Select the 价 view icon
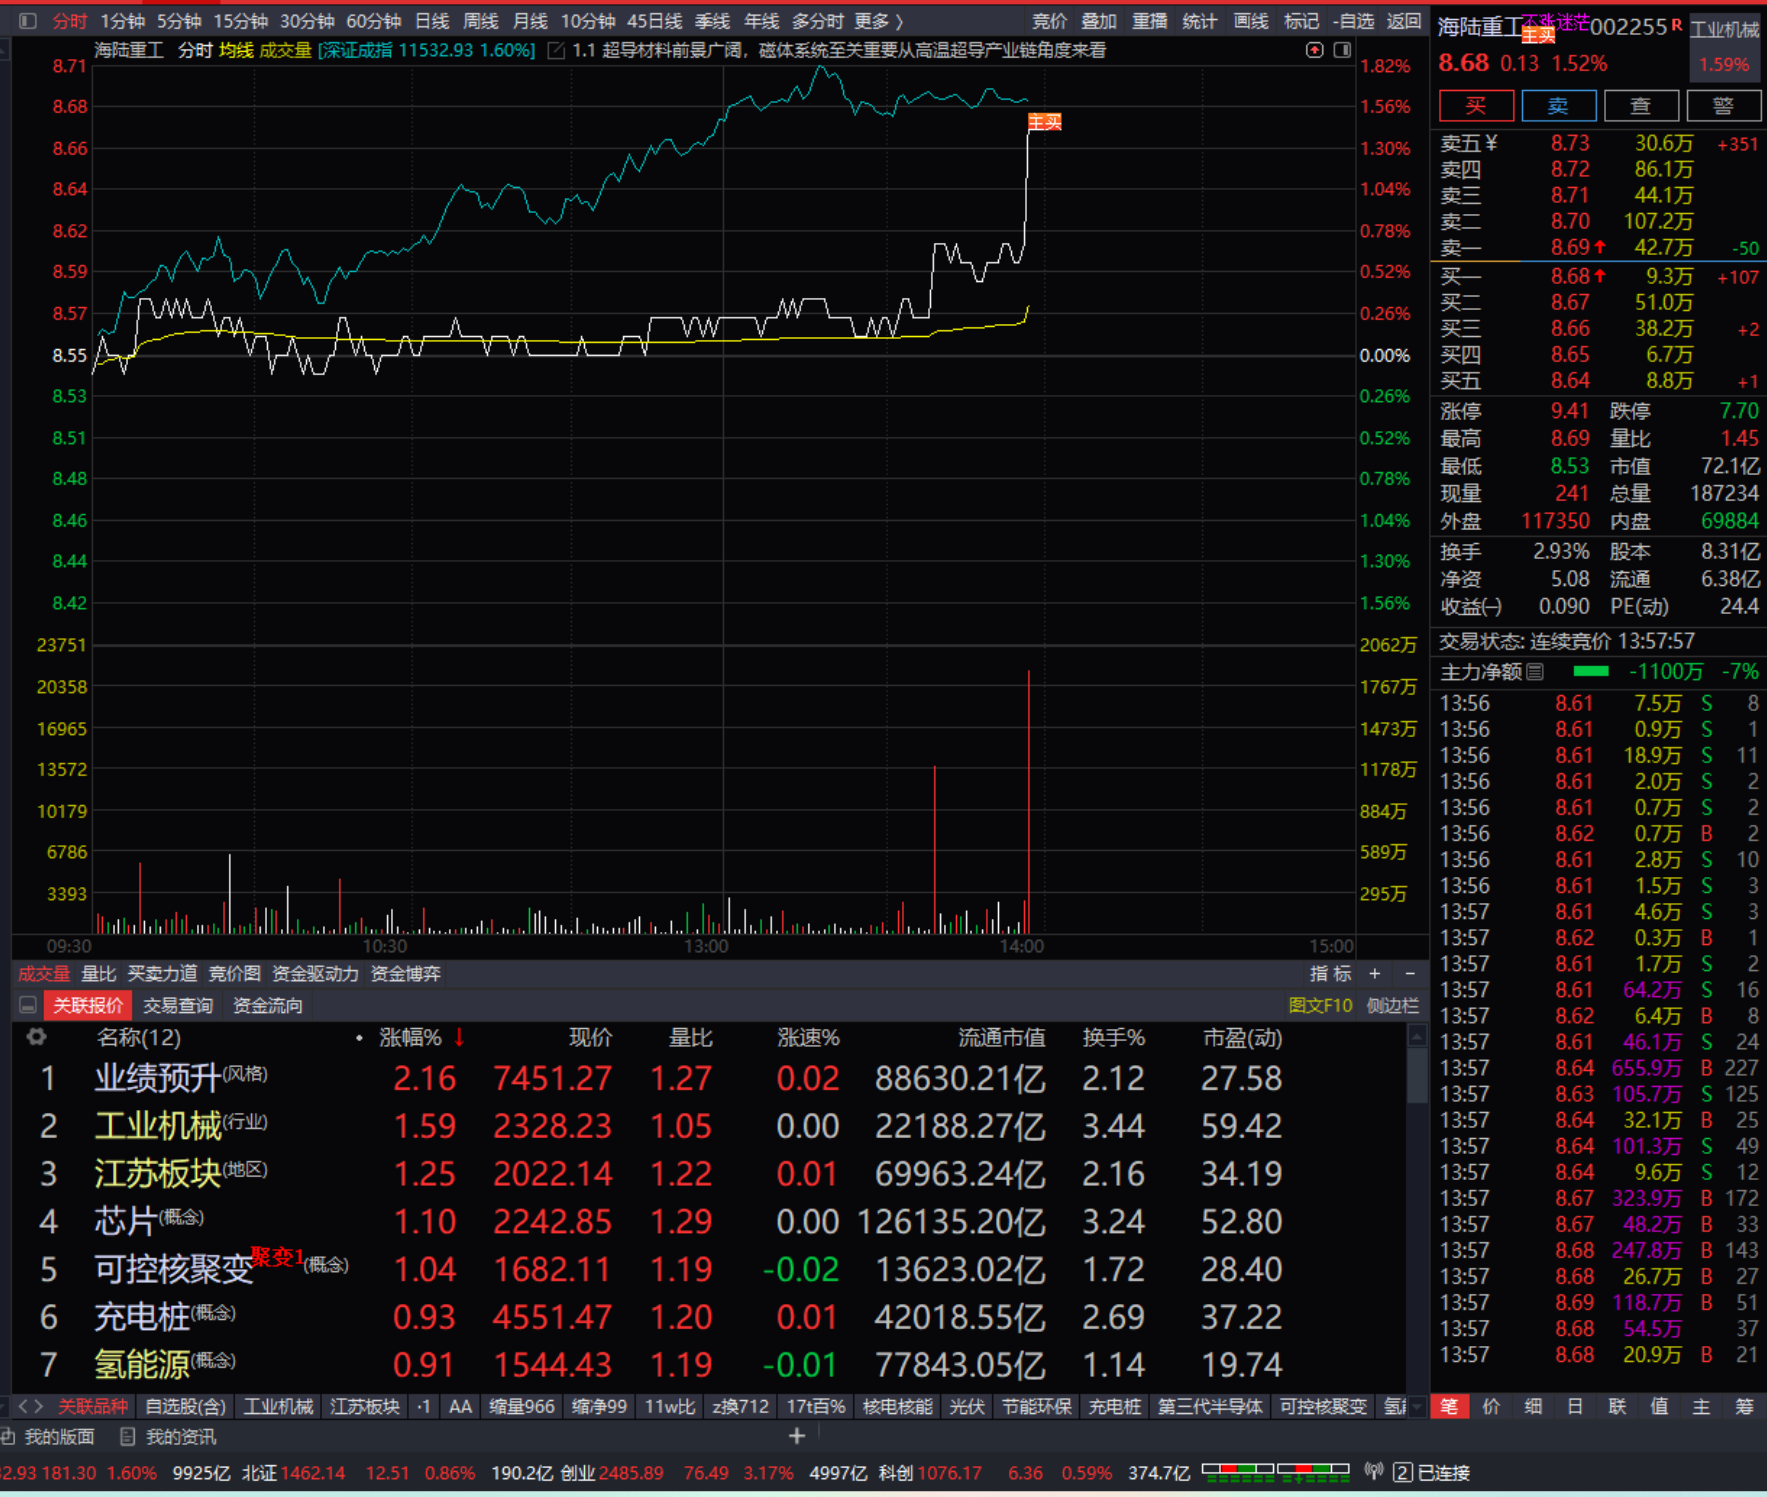 [1491, 1406]
